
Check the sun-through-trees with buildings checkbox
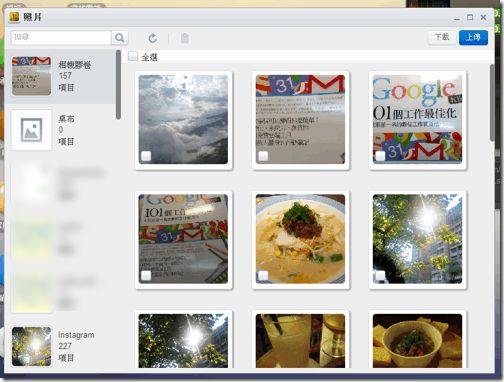click(380, 276)
